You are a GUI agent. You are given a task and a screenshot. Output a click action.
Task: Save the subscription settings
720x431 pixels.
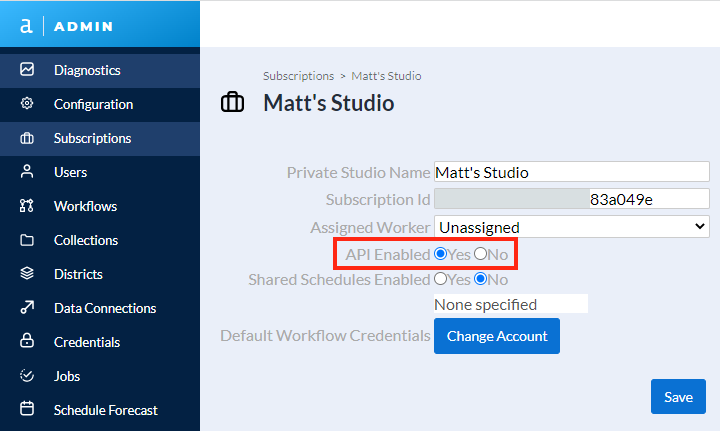678,397
